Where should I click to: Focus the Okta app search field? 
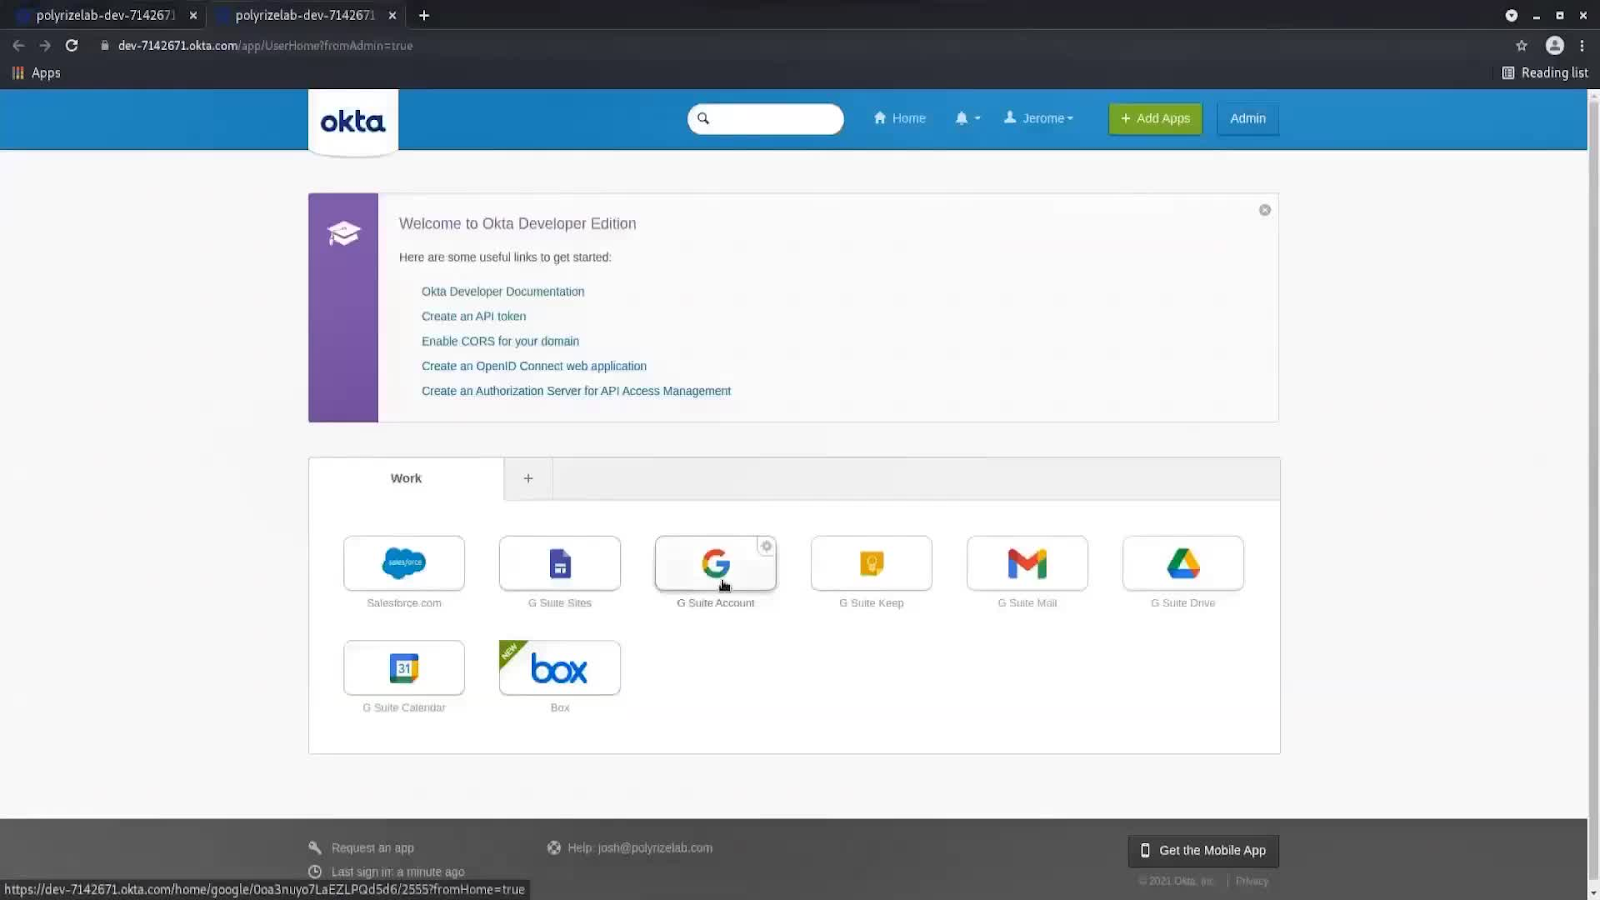(766, 118)
